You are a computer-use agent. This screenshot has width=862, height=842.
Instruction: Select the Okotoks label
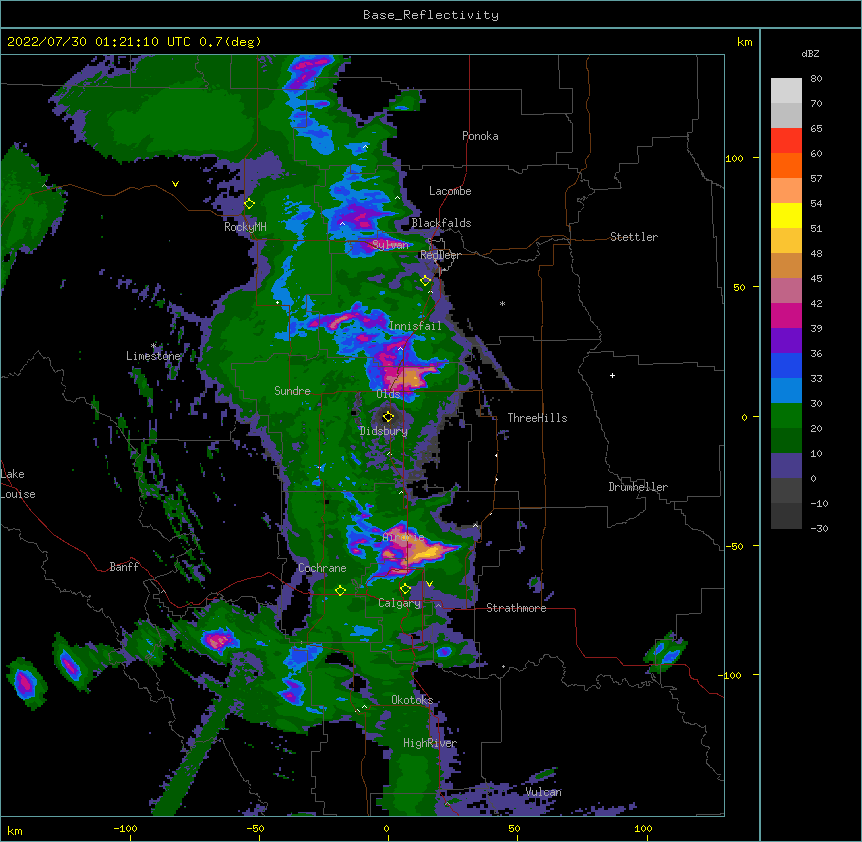[x=412, y=700]
